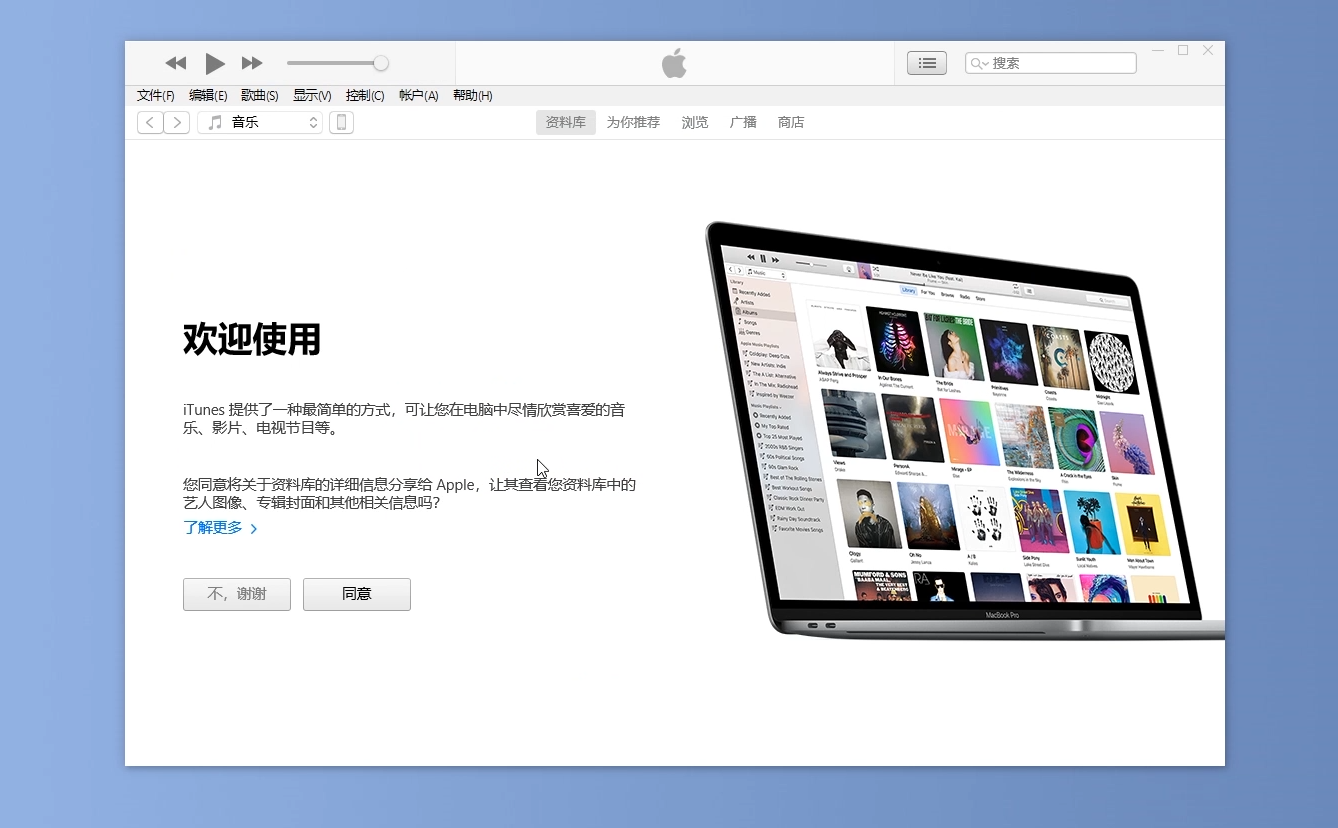
Task: Open the 编辑(E) menu
Action: [208, 96]
